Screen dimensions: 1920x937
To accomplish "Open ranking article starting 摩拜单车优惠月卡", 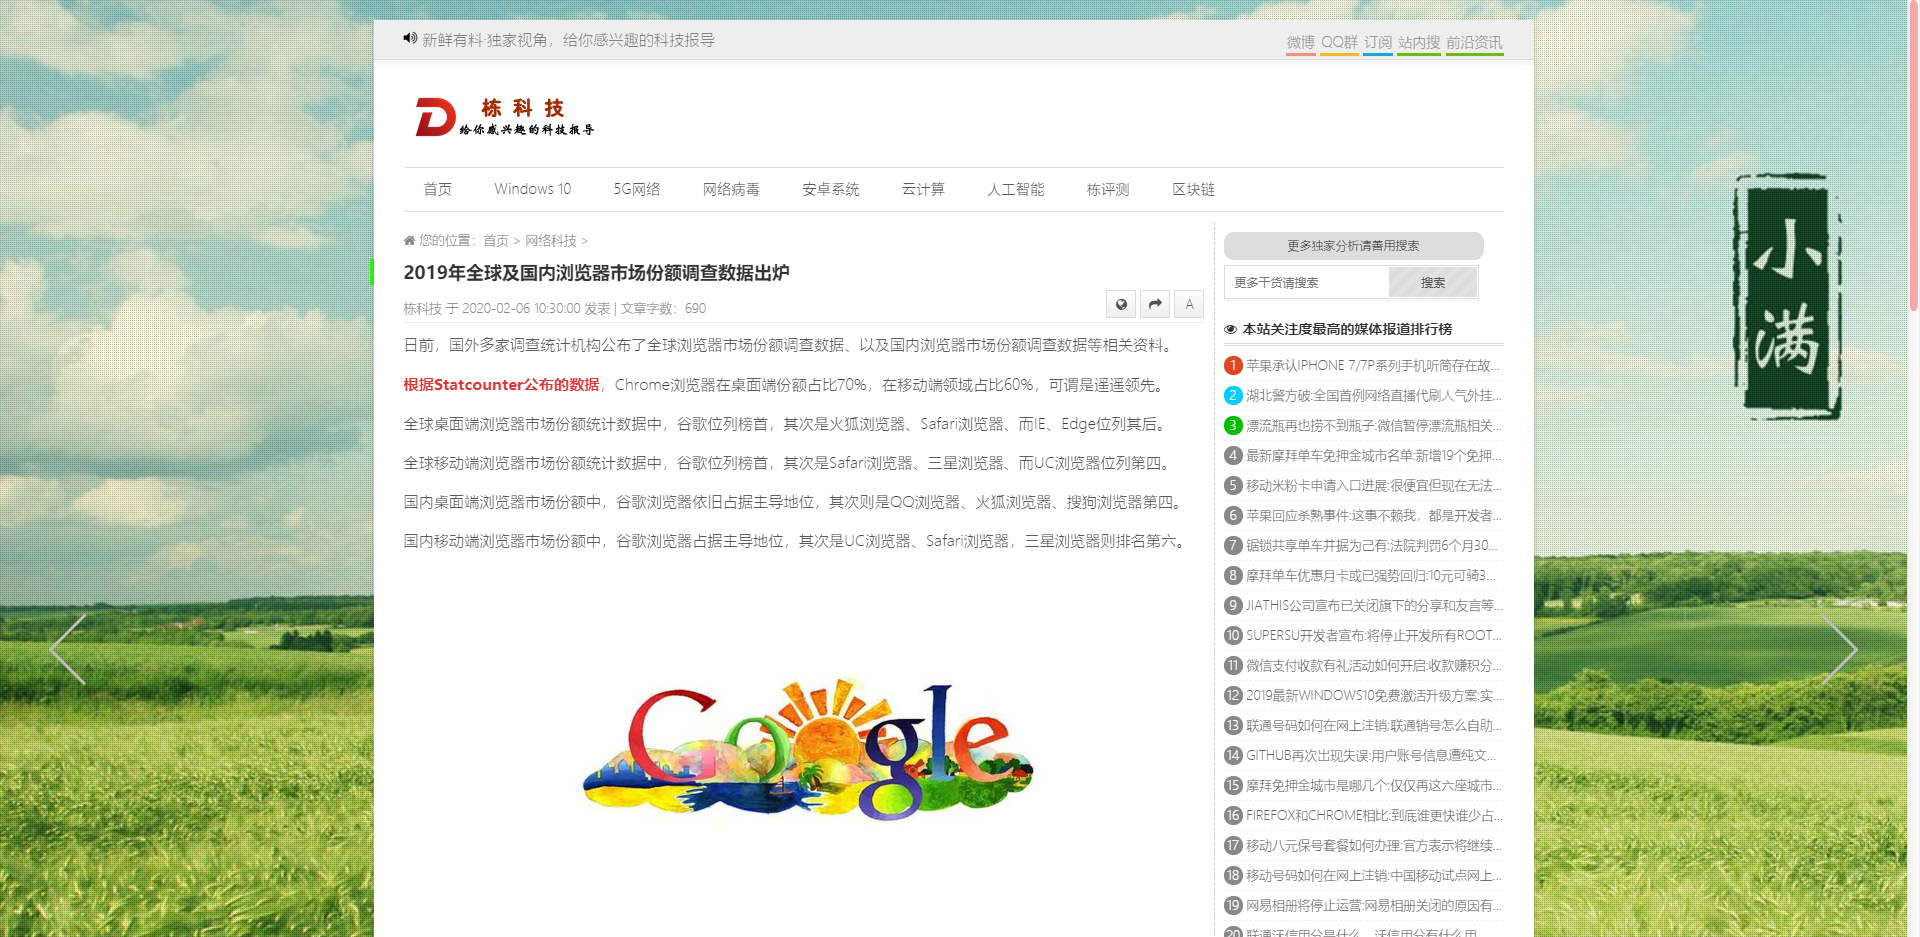I will click(1373, 576).
